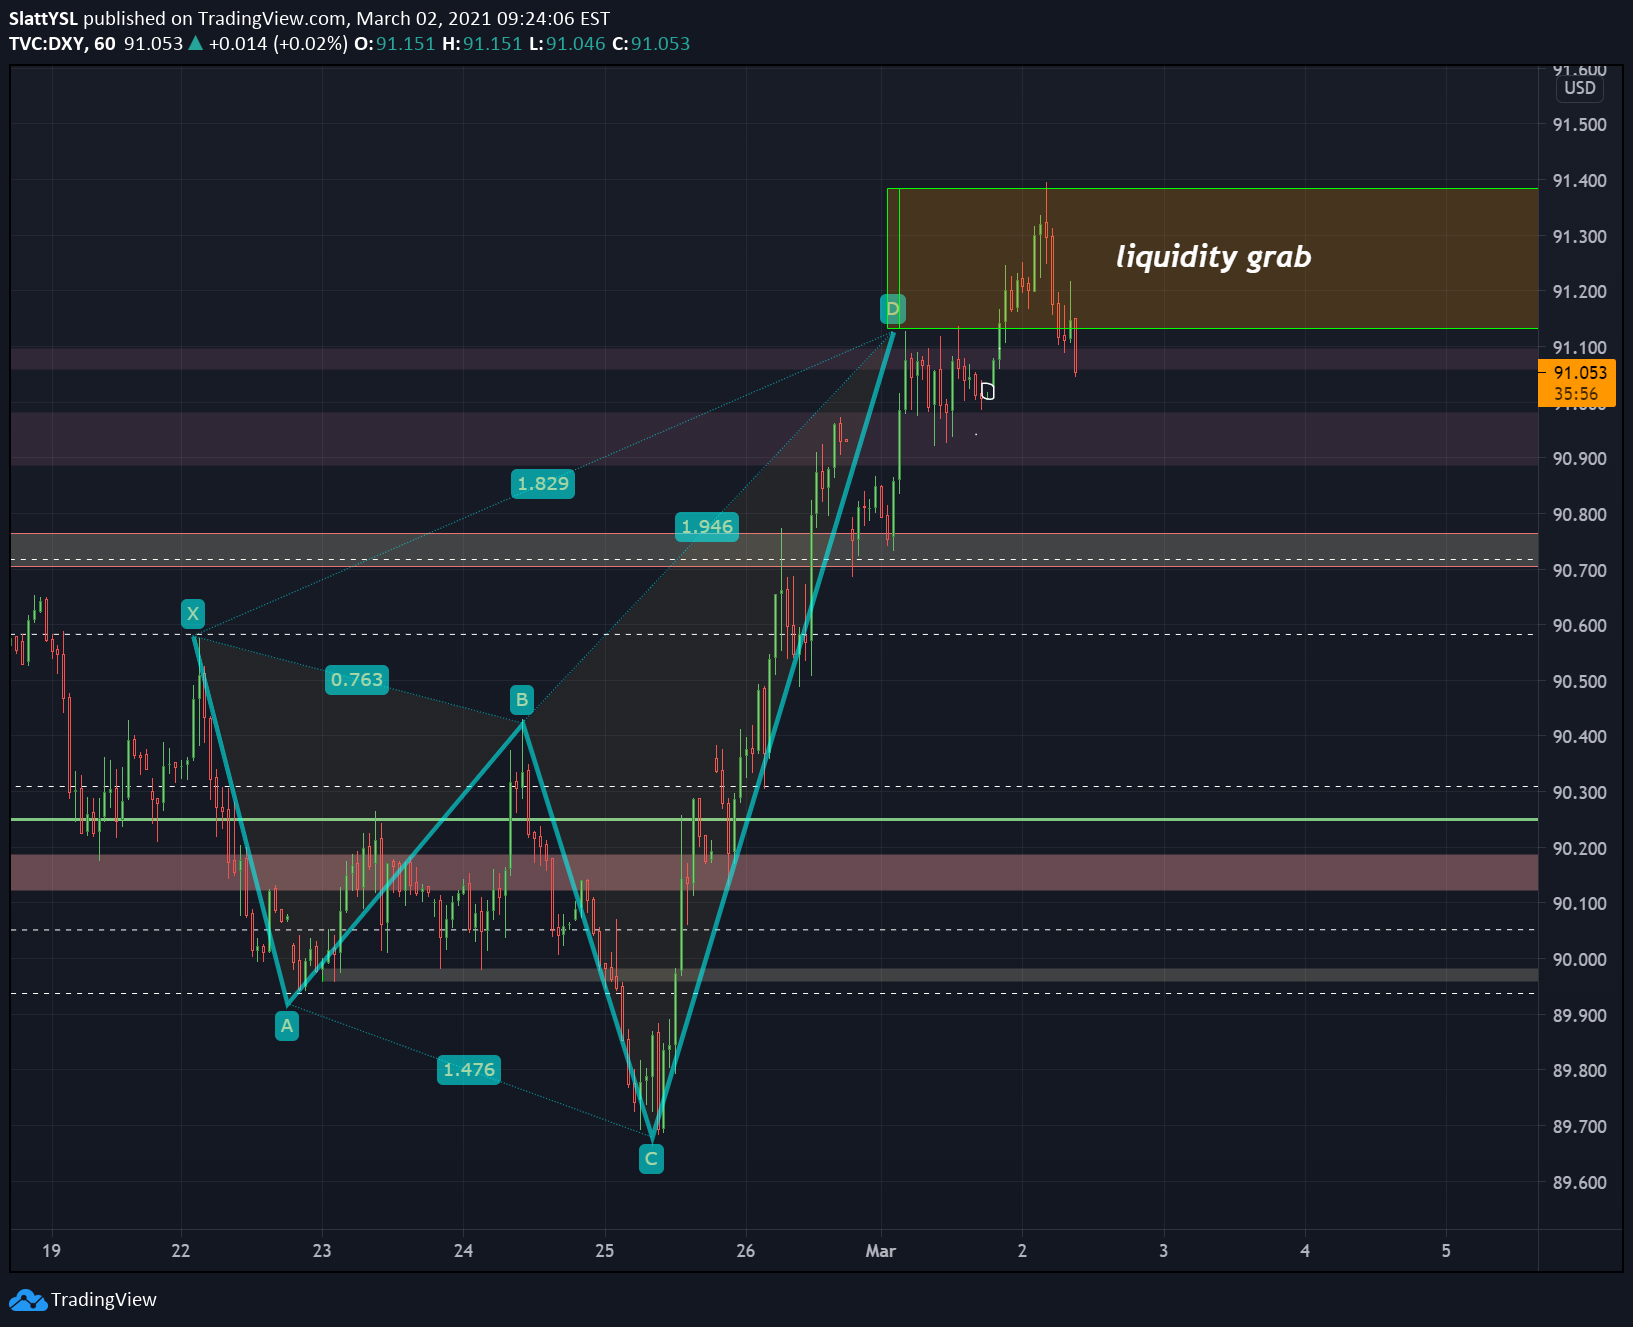This screenshot has height=1327, width=1633.
Task: Click the 1.476 ratio label
Action: (469, 1070)
